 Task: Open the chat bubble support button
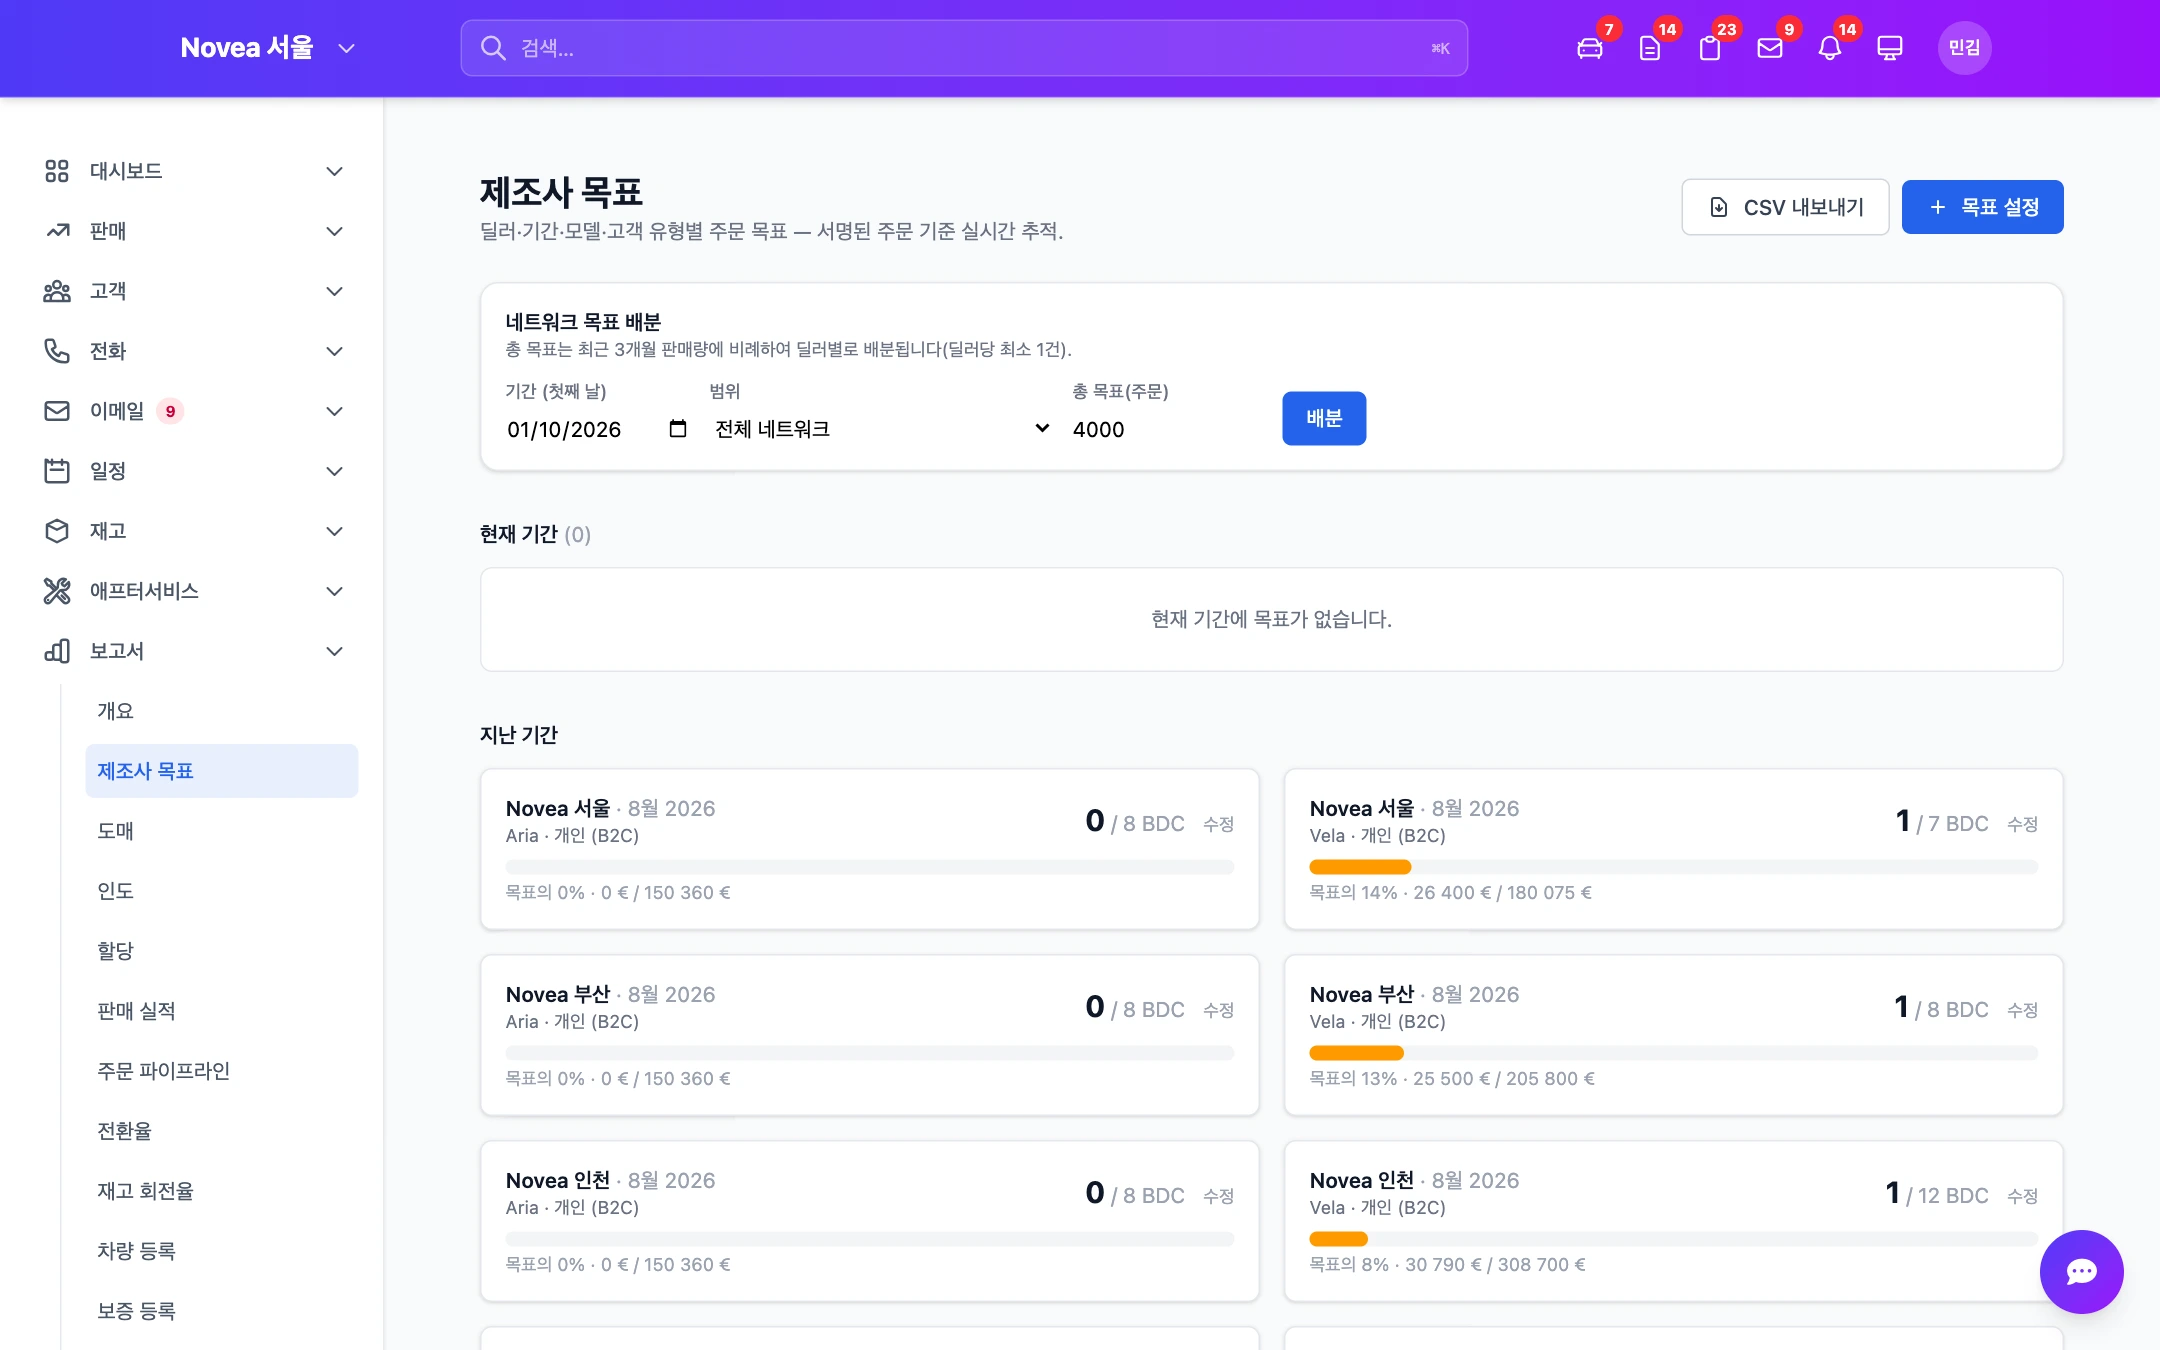point(2081,1271)
